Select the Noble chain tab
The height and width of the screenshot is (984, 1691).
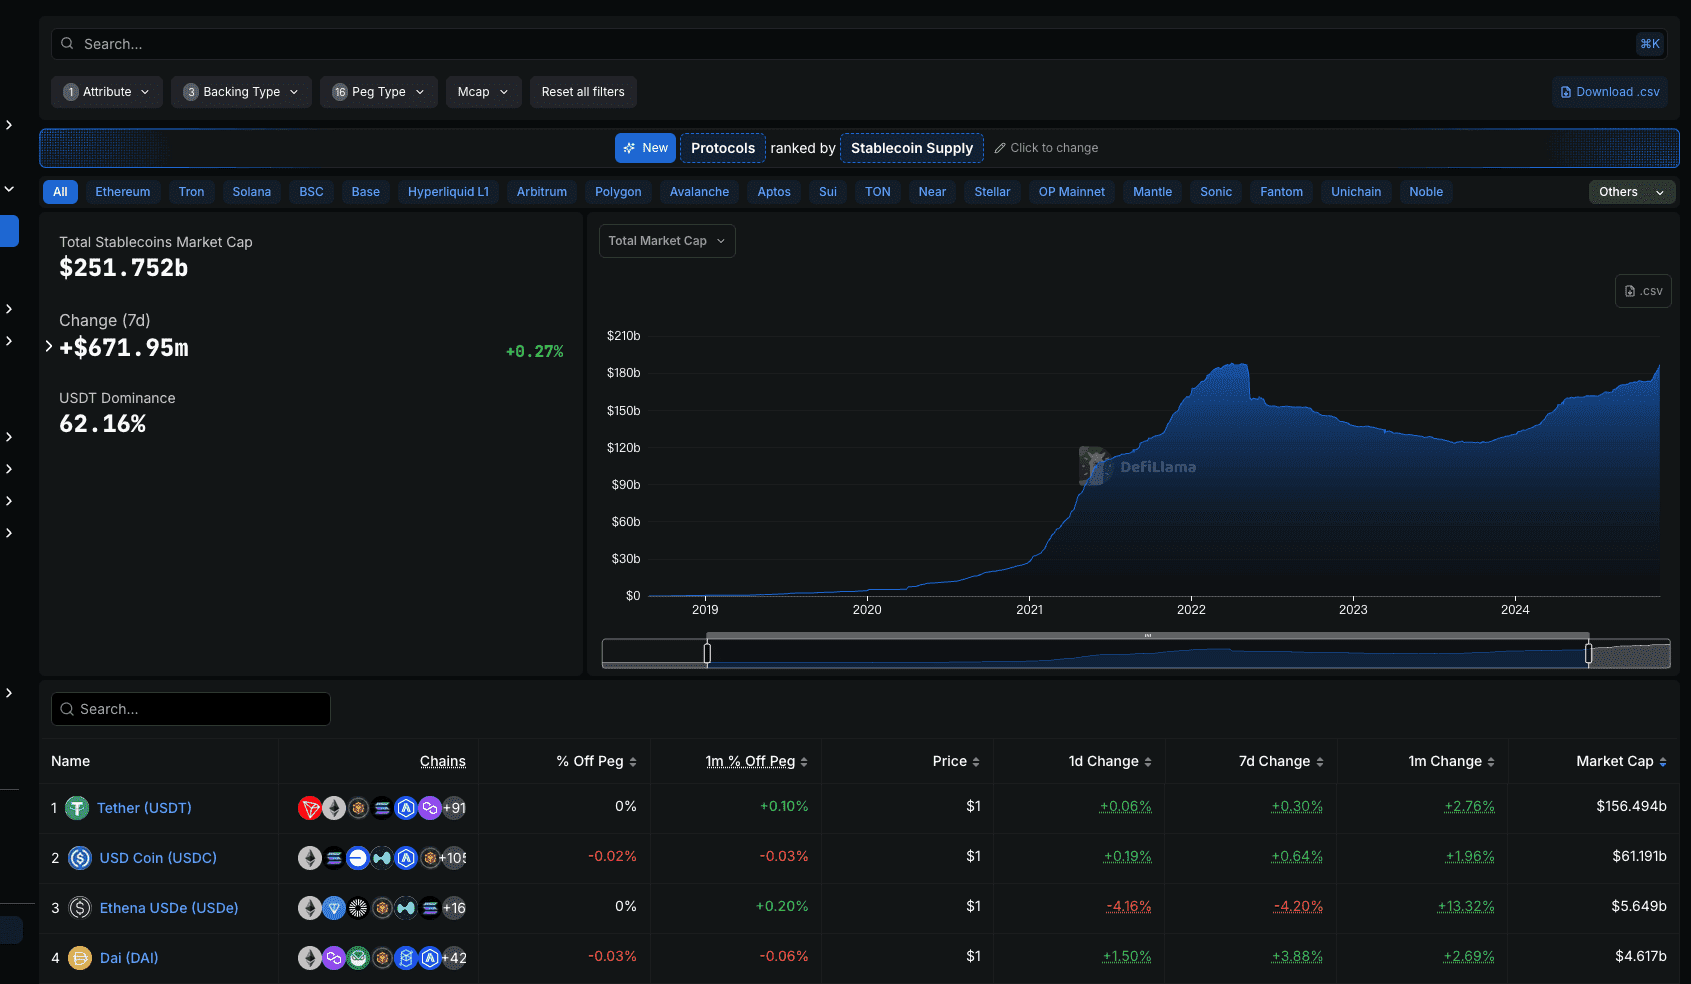click(1426, 192)
